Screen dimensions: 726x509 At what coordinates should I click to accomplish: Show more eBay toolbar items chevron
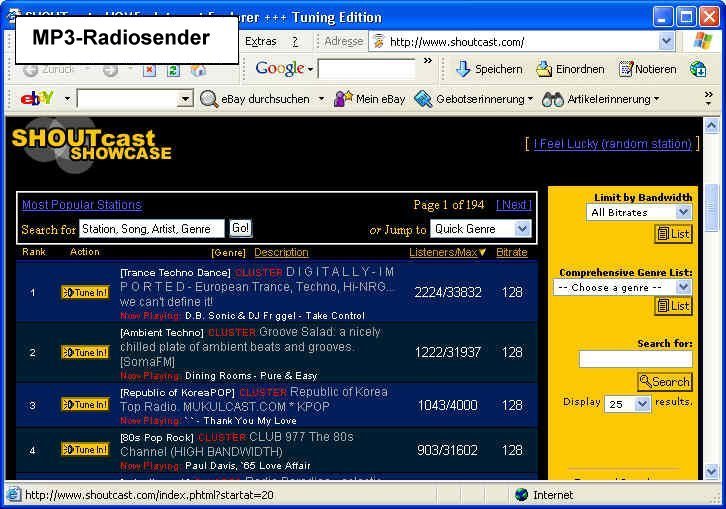708,97
